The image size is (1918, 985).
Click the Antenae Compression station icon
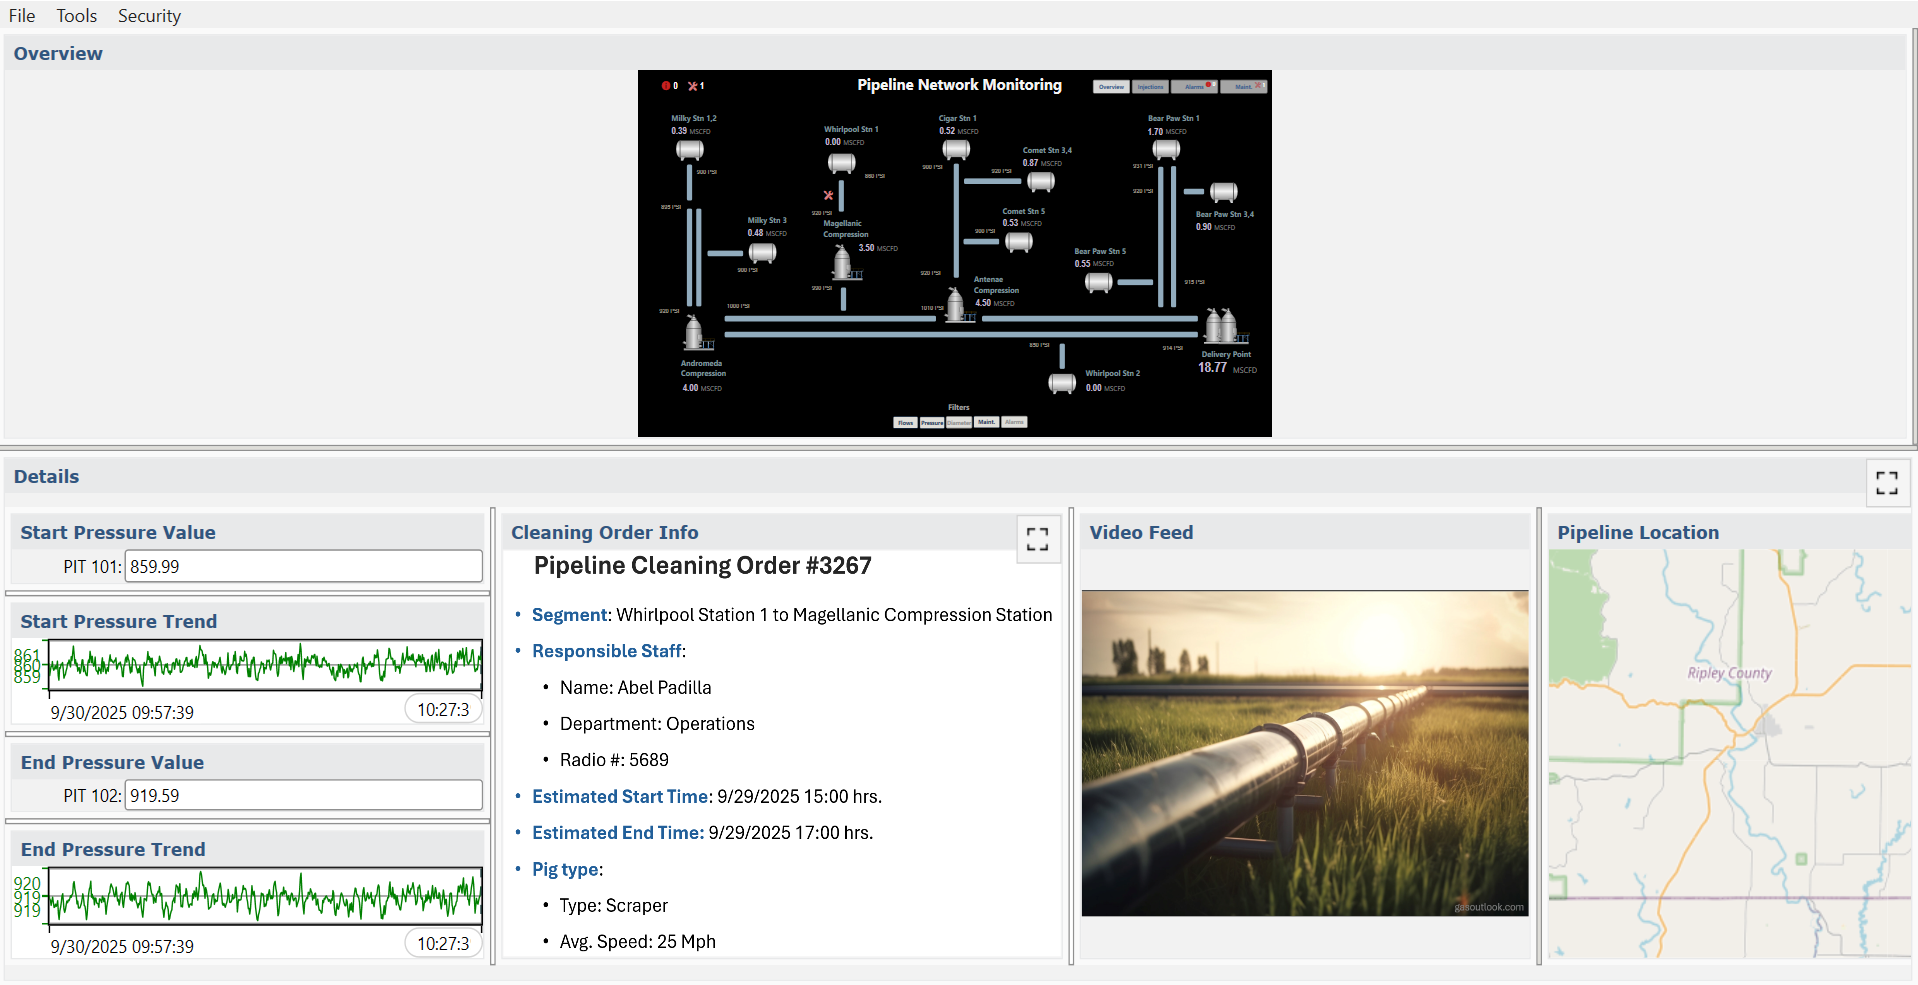click(x=956, y=305)
